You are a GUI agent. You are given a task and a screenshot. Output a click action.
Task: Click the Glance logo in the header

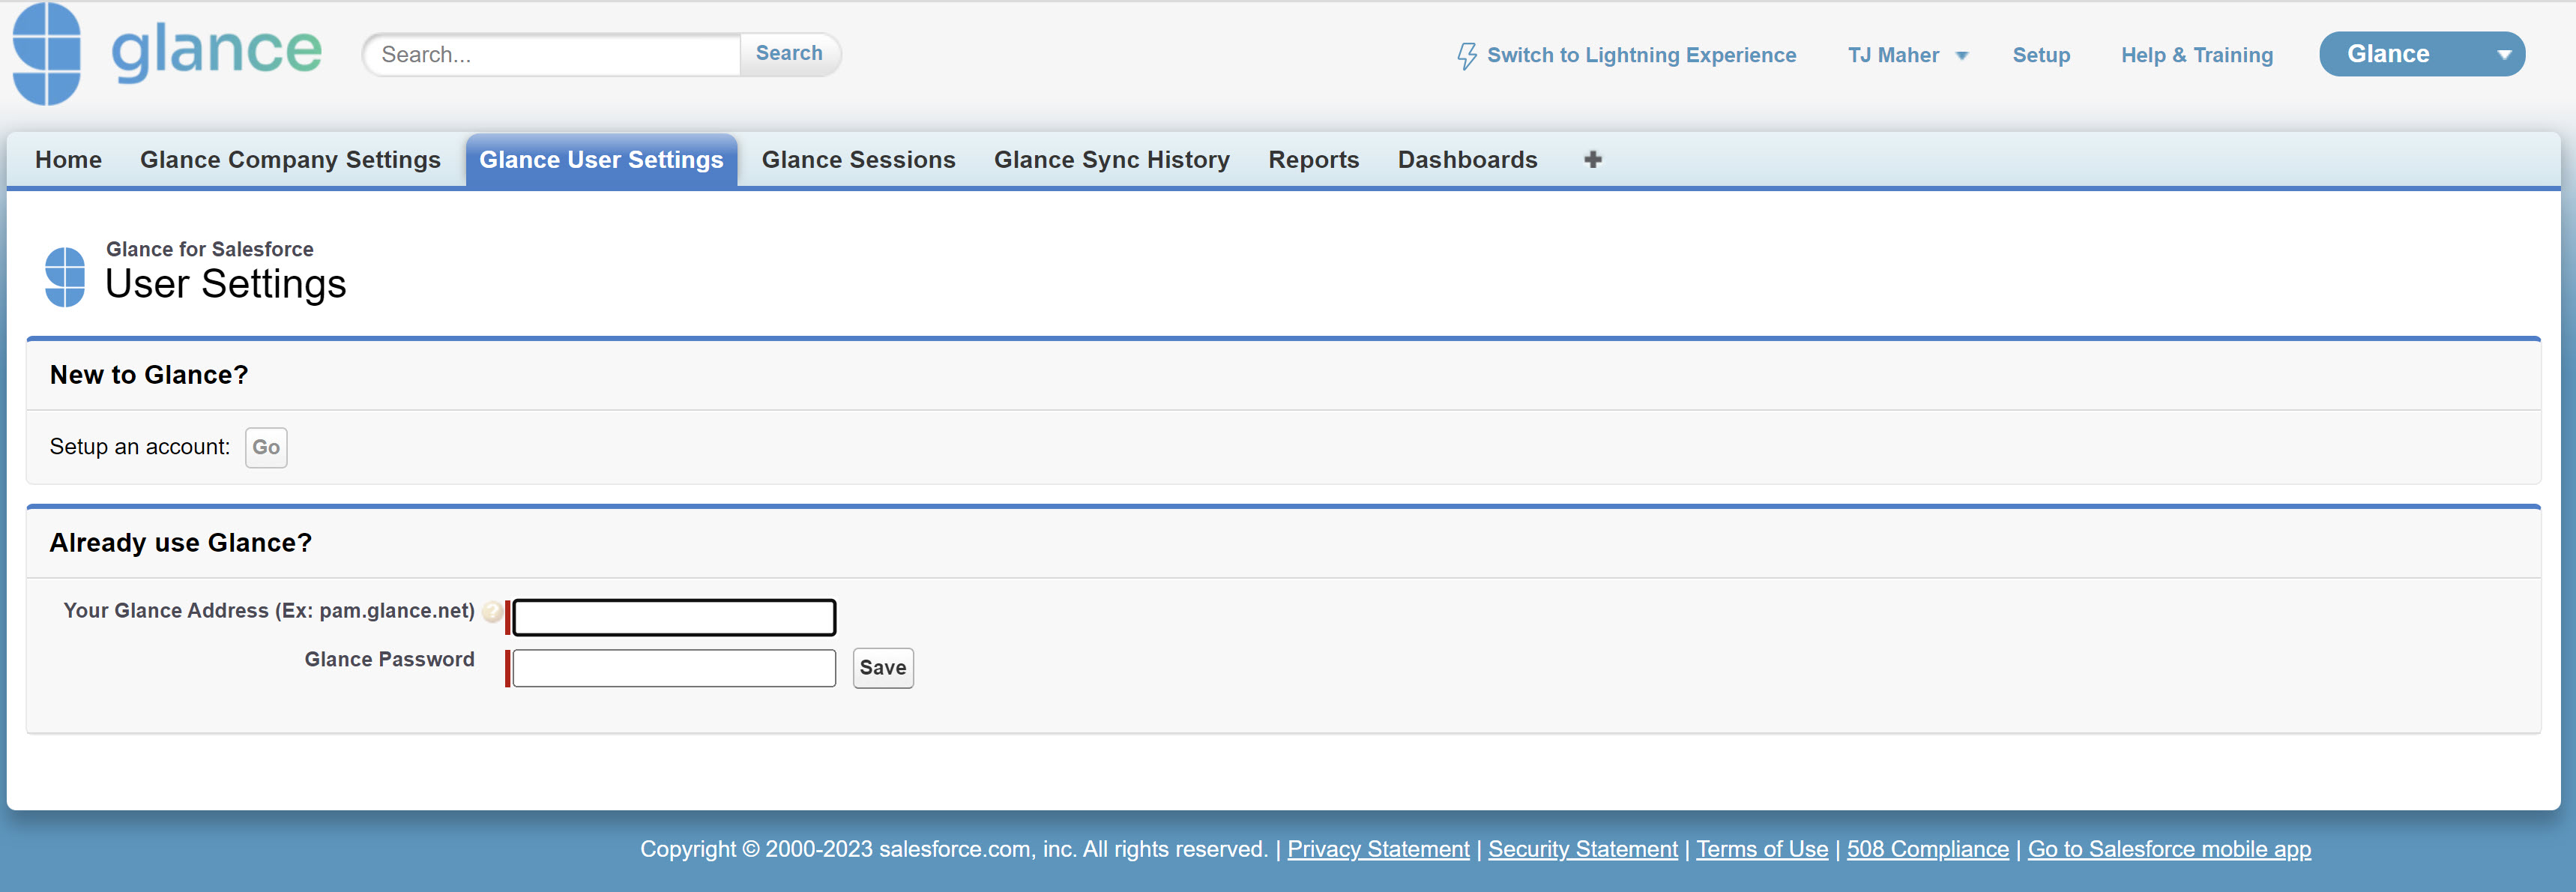(167, 53)
